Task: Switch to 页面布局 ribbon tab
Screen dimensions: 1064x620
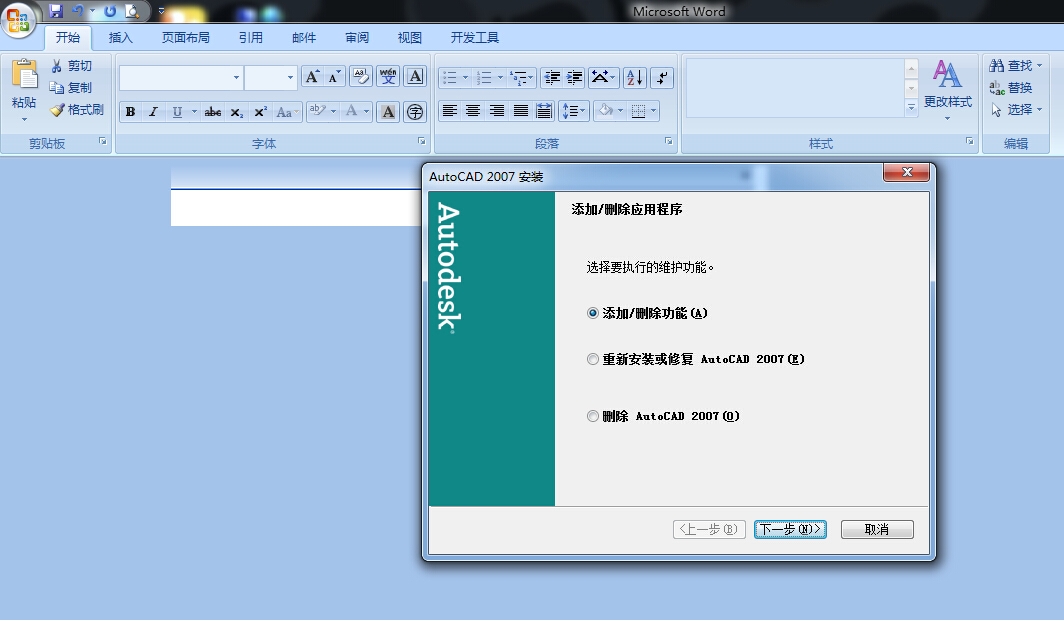Action: 185,37
